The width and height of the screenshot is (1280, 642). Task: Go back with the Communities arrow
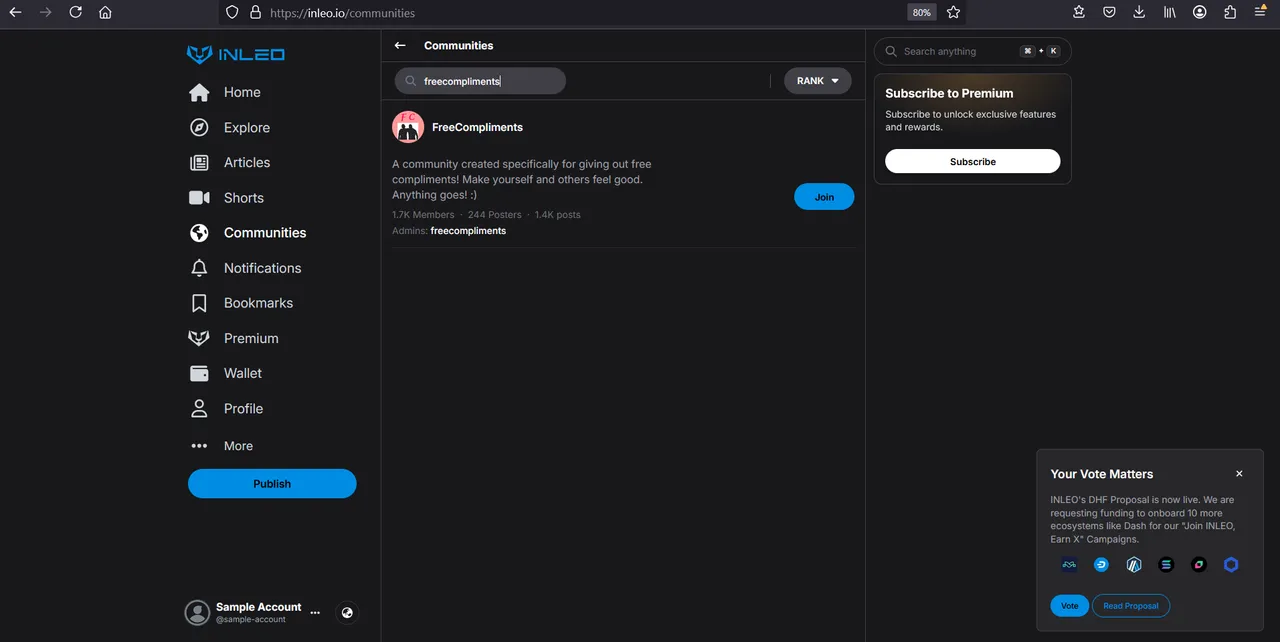click(400, 45)
